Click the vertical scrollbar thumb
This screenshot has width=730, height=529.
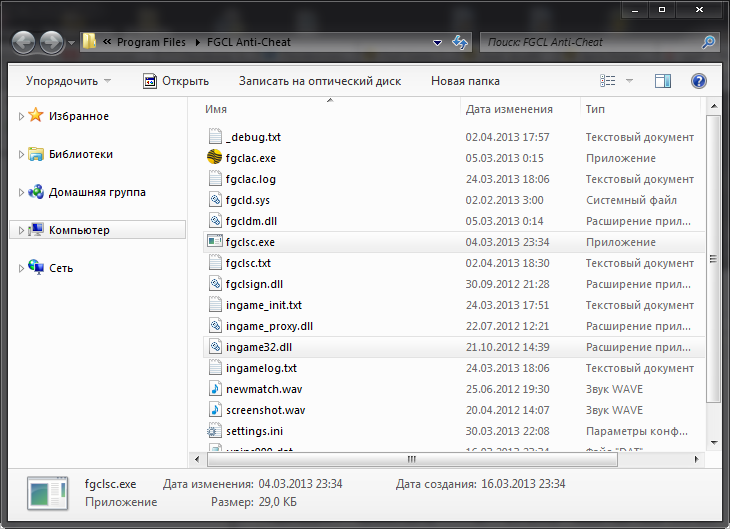pyautogui.click(x=713, y=259)
